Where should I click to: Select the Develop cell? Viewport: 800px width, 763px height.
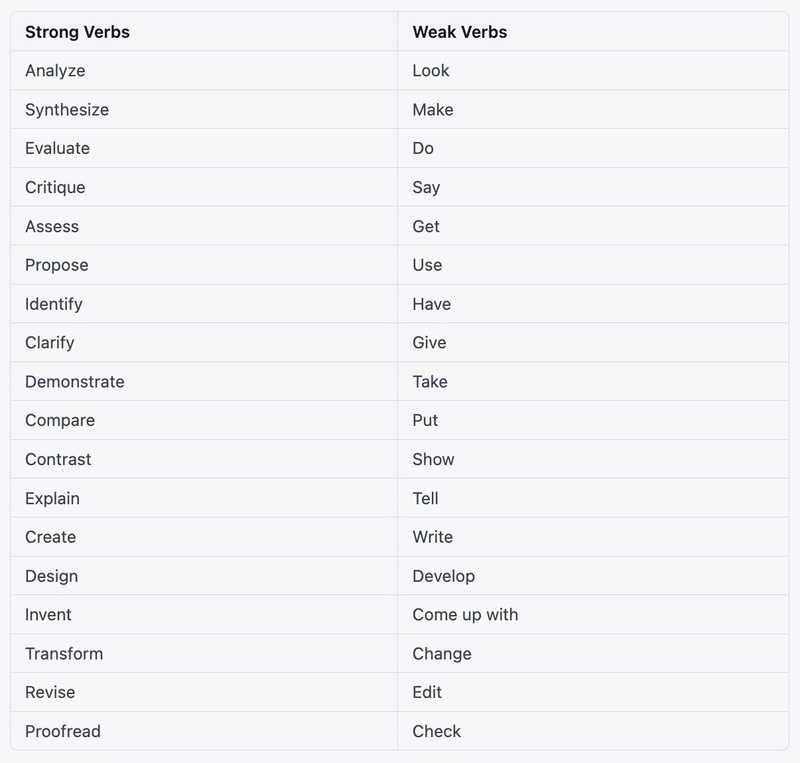(443, 576)
